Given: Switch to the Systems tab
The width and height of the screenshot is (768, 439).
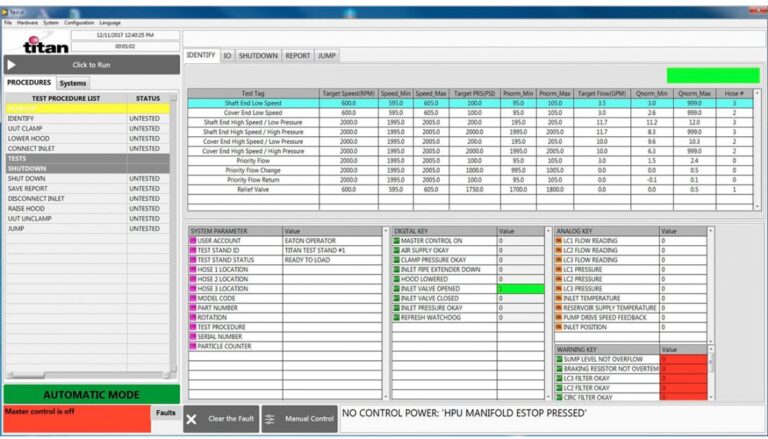Looking at the screenshot, I should coord(73,83).
